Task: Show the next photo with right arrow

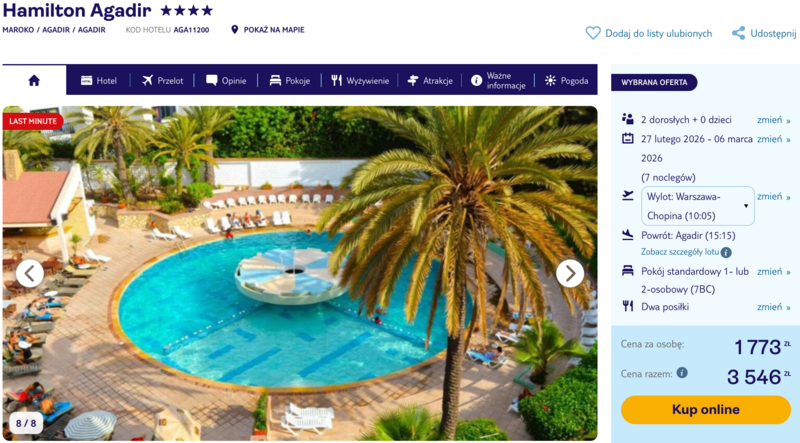Action: click(570, 274)
